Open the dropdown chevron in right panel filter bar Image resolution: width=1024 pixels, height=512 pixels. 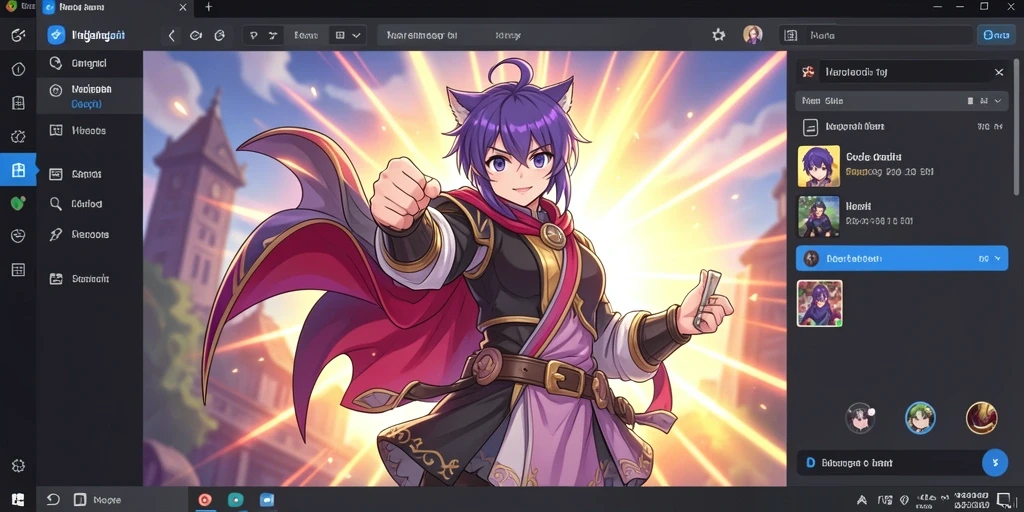point(998,101)
